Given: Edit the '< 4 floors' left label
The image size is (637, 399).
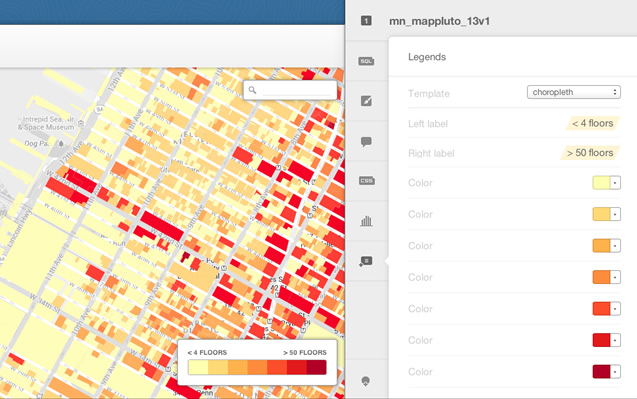Looking at the screenshot, I should point(593,124).
